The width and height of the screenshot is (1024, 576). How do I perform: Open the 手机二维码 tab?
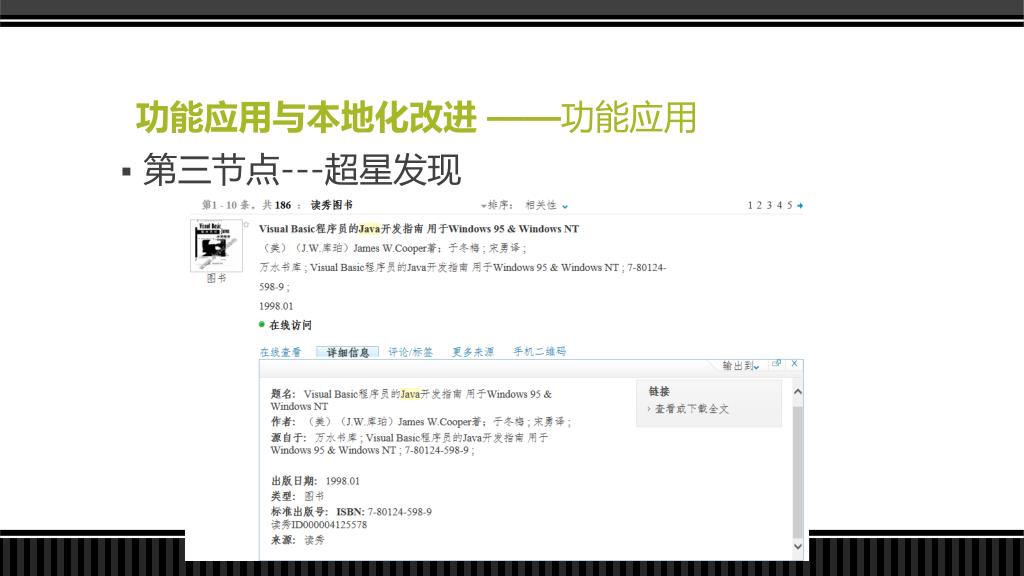pyautogui.click(x=539, y=351)
